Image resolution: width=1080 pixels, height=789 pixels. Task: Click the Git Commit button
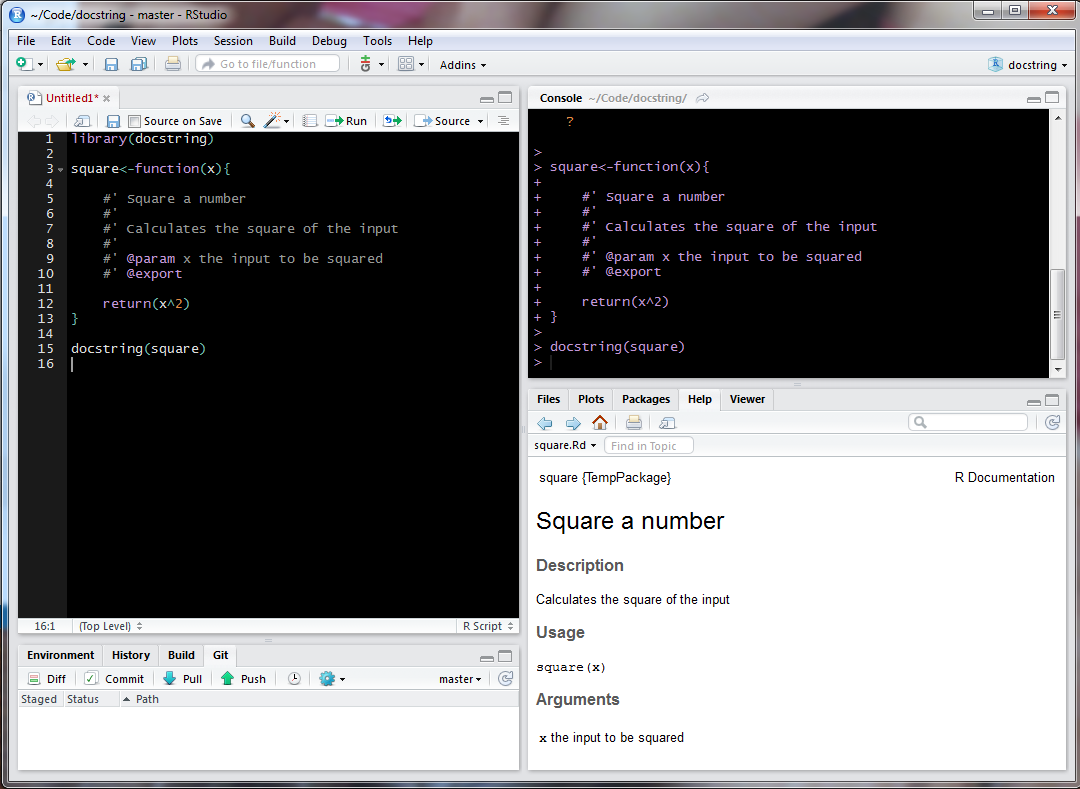coord(114,679)
